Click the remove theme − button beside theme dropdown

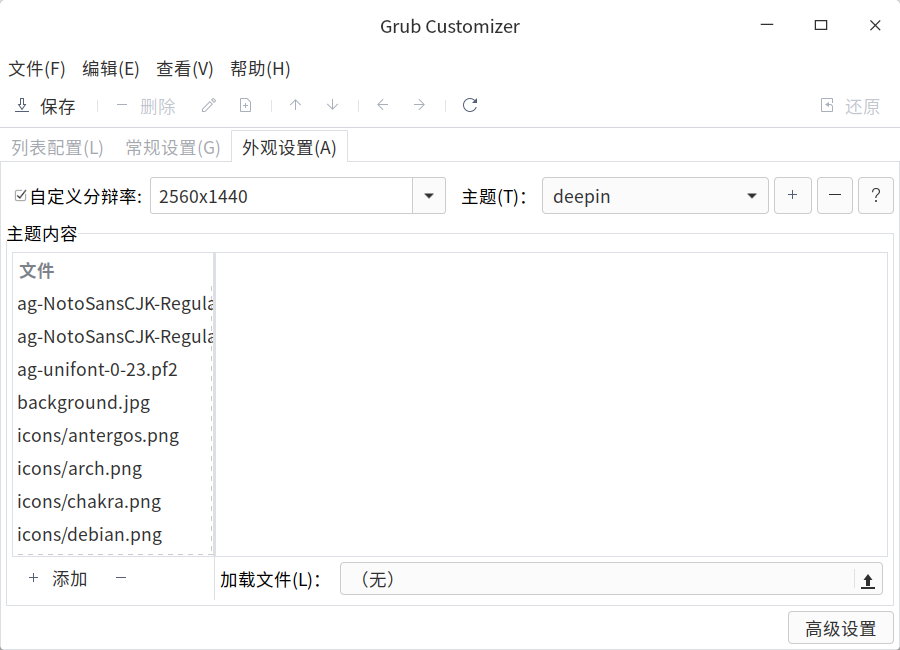coord(835,195)
